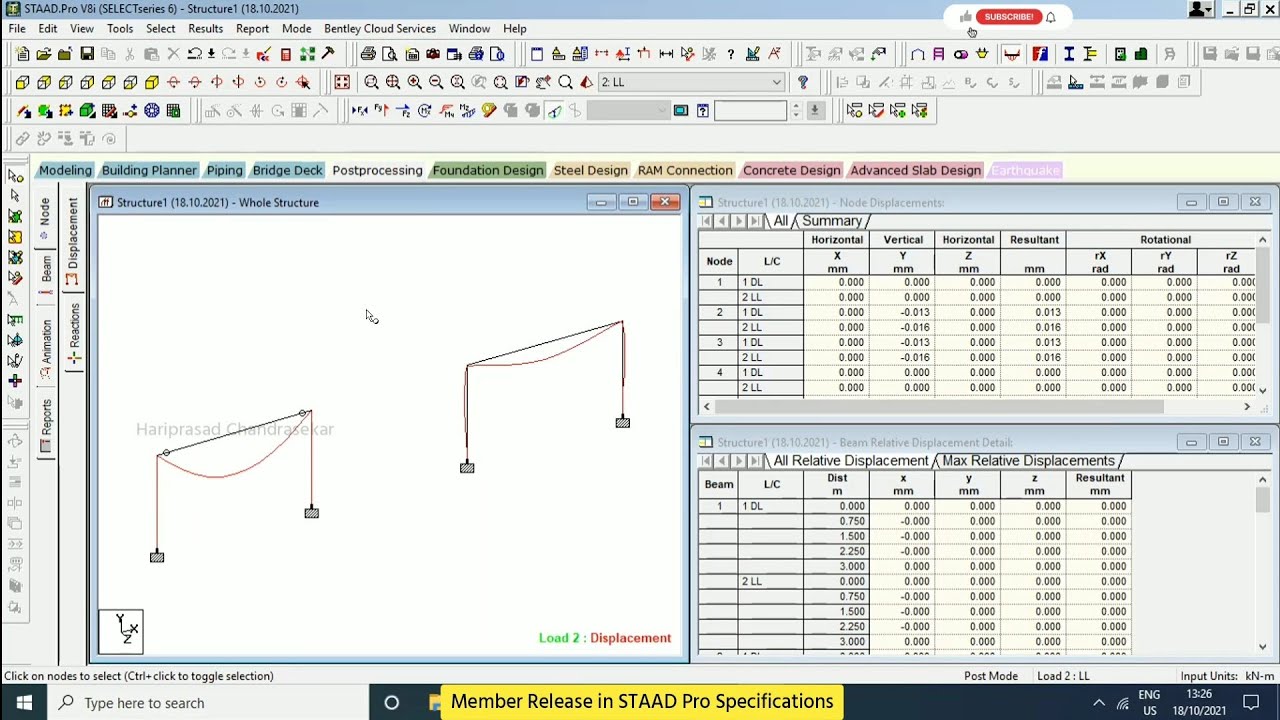Open the load case dropdown showing 2: LL

691,82
